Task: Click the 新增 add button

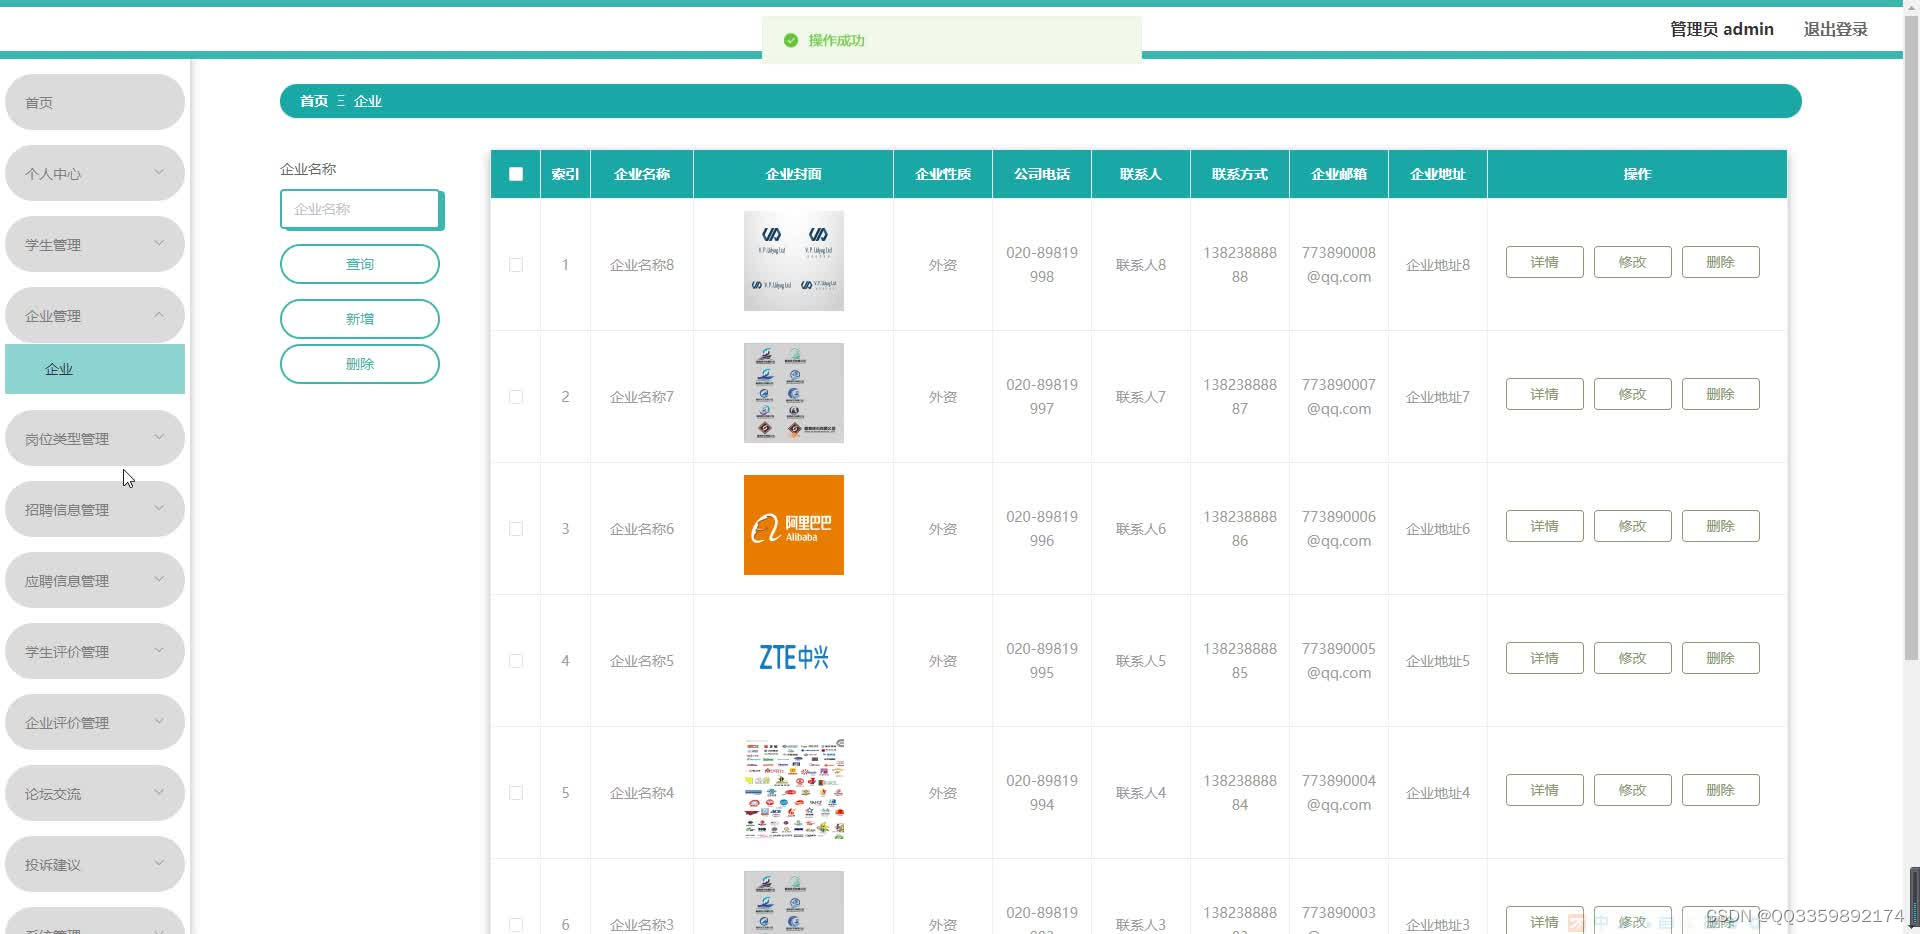Action: click(360, 319)
